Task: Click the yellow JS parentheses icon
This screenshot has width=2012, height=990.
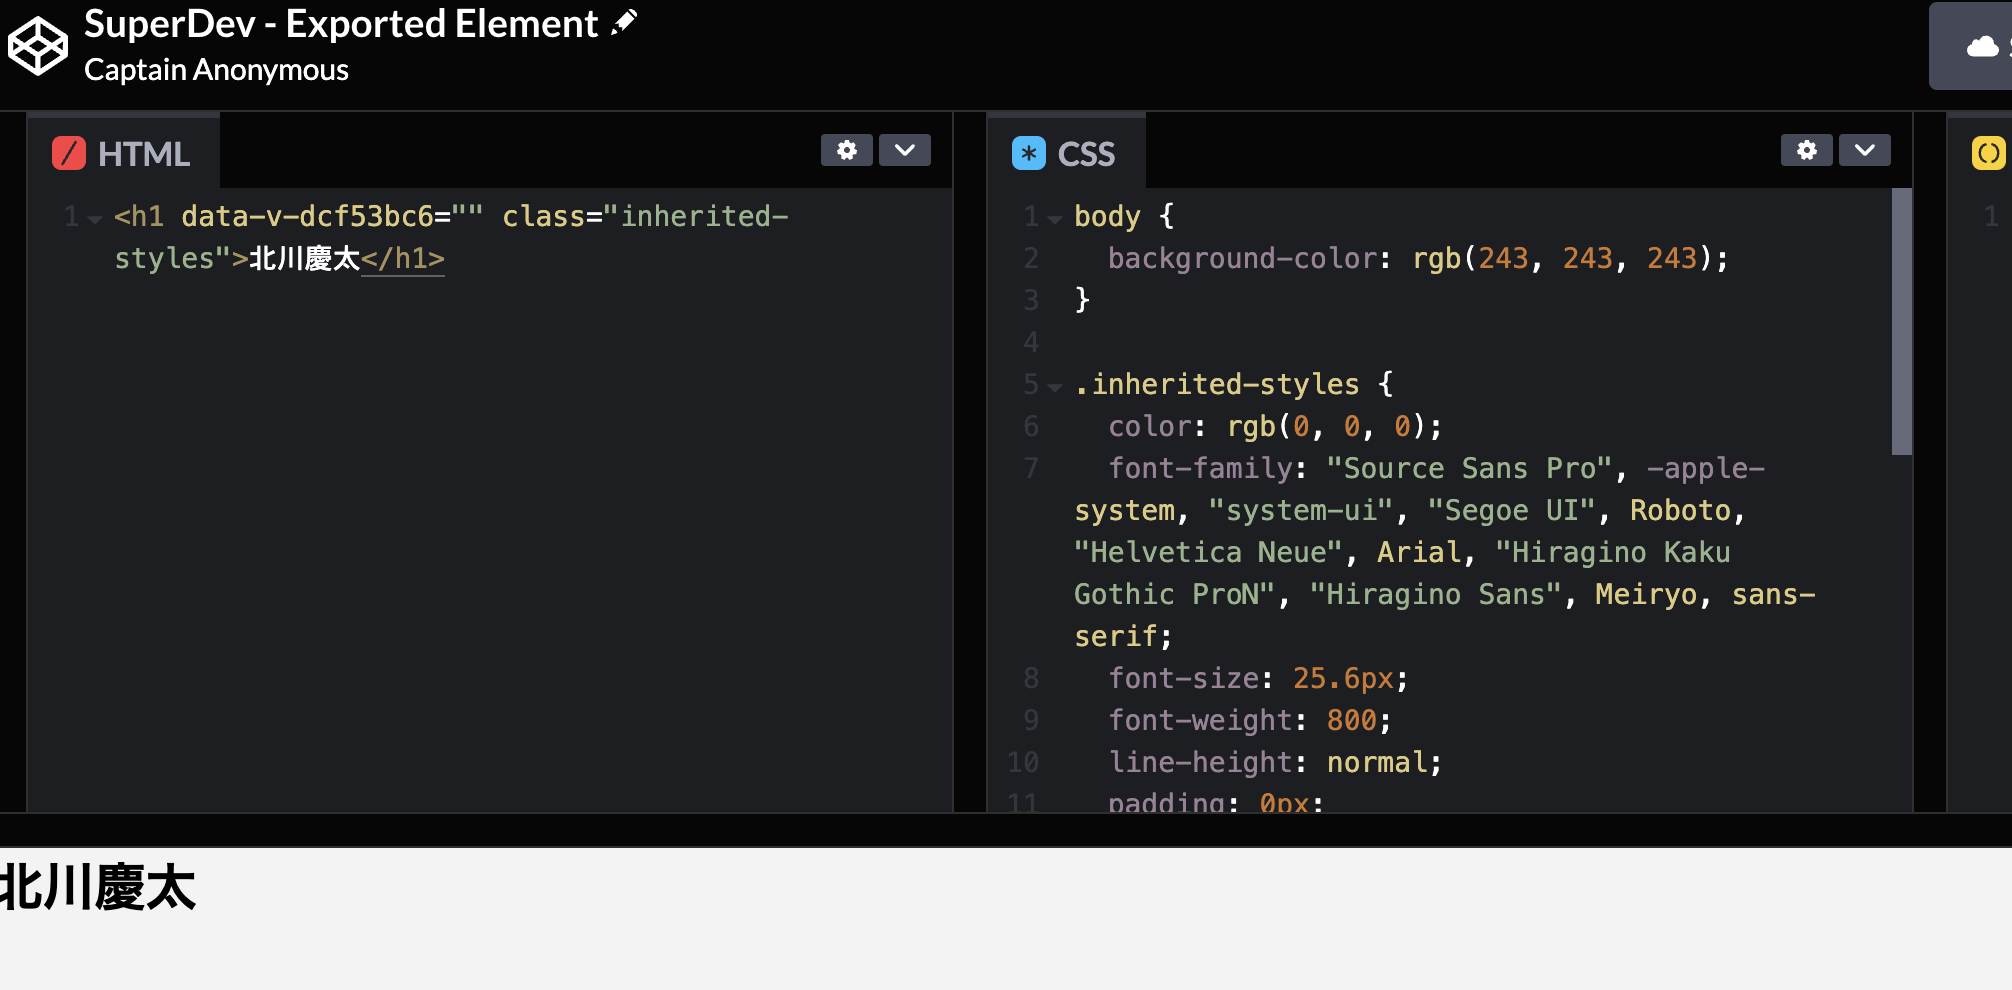Action: click(1989, 153)
